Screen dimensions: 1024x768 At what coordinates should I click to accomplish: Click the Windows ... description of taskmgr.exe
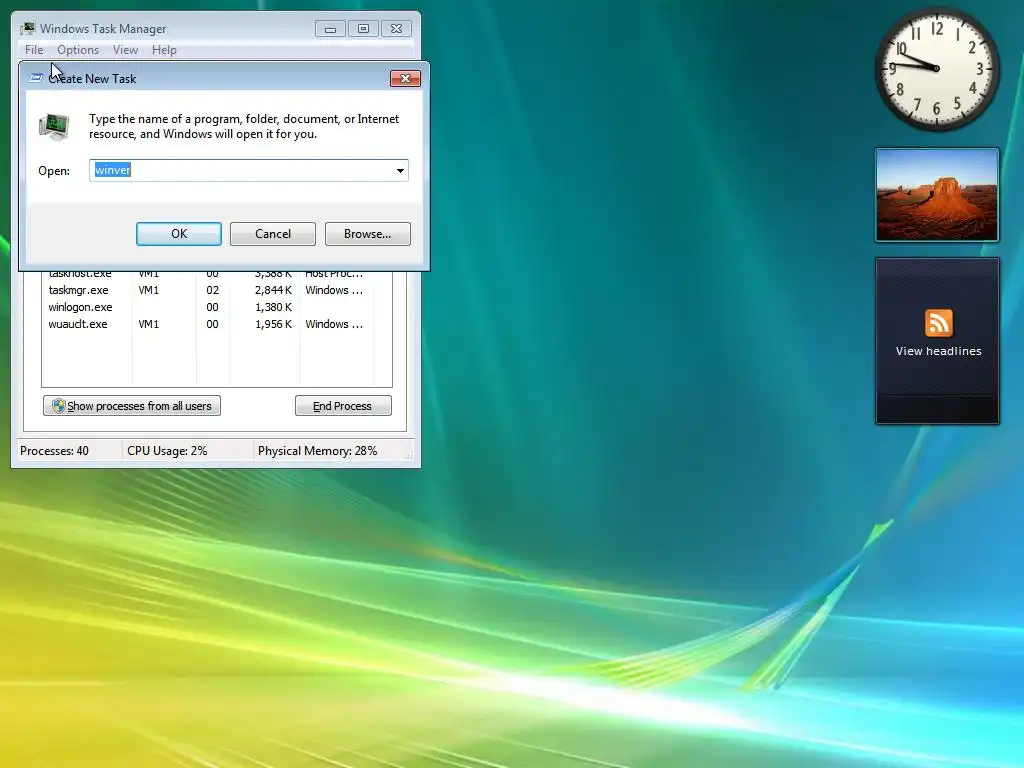[334, 290]
